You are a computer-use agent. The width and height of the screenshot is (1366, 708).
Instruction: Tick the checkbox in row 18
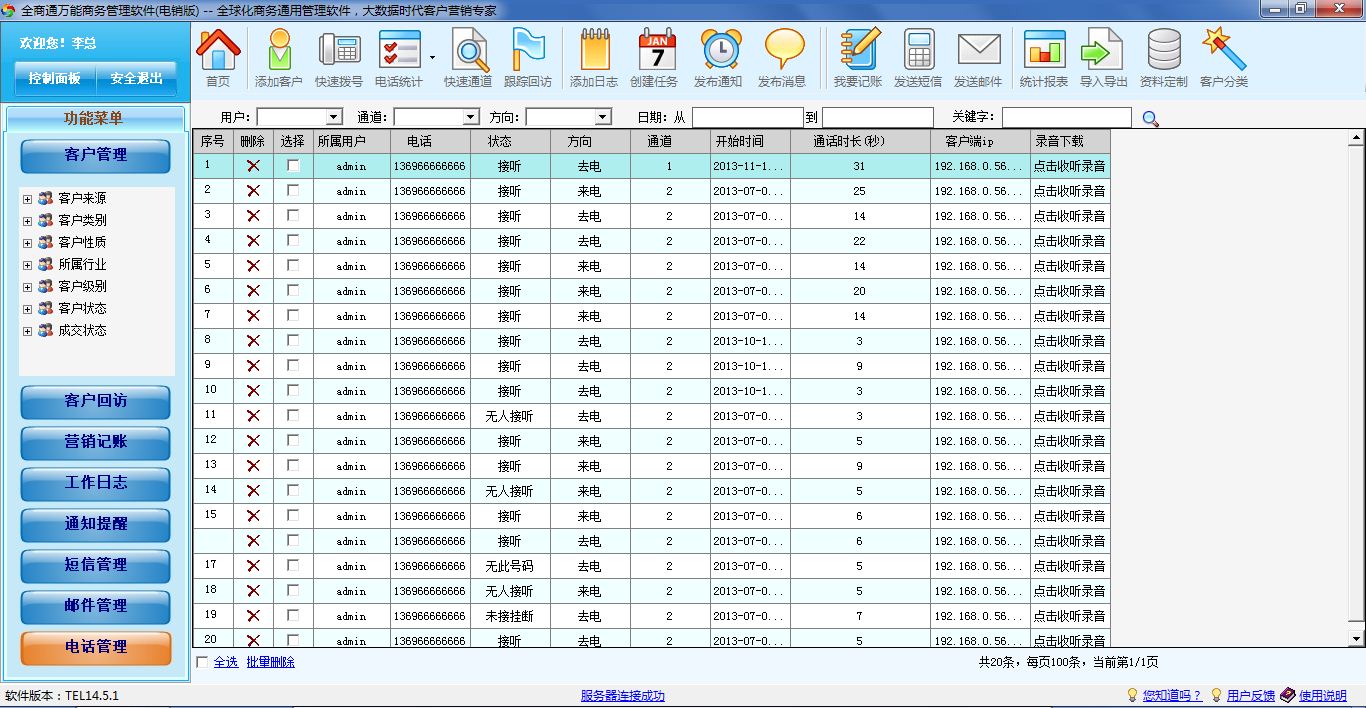(293, 590)
